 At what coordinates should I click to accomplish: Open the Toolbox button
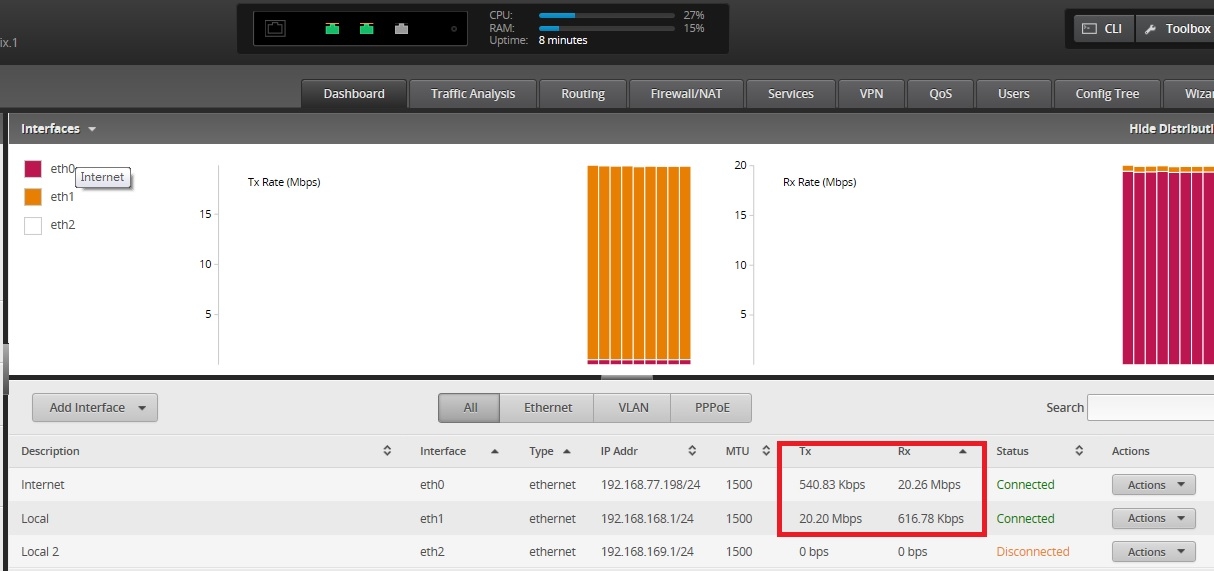(1175, 29)
